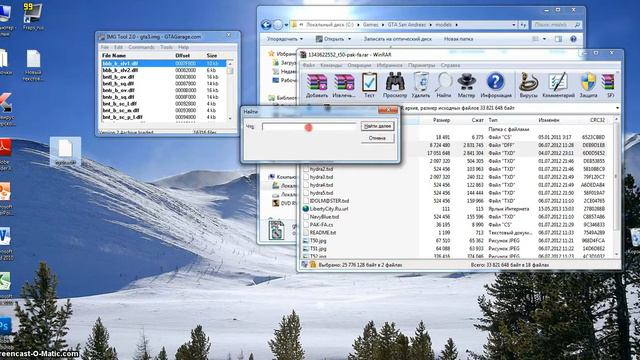The image size is (640, 360).
Task: Open the Commands menu in IMG Tool
Action: [x=141, y=47]
